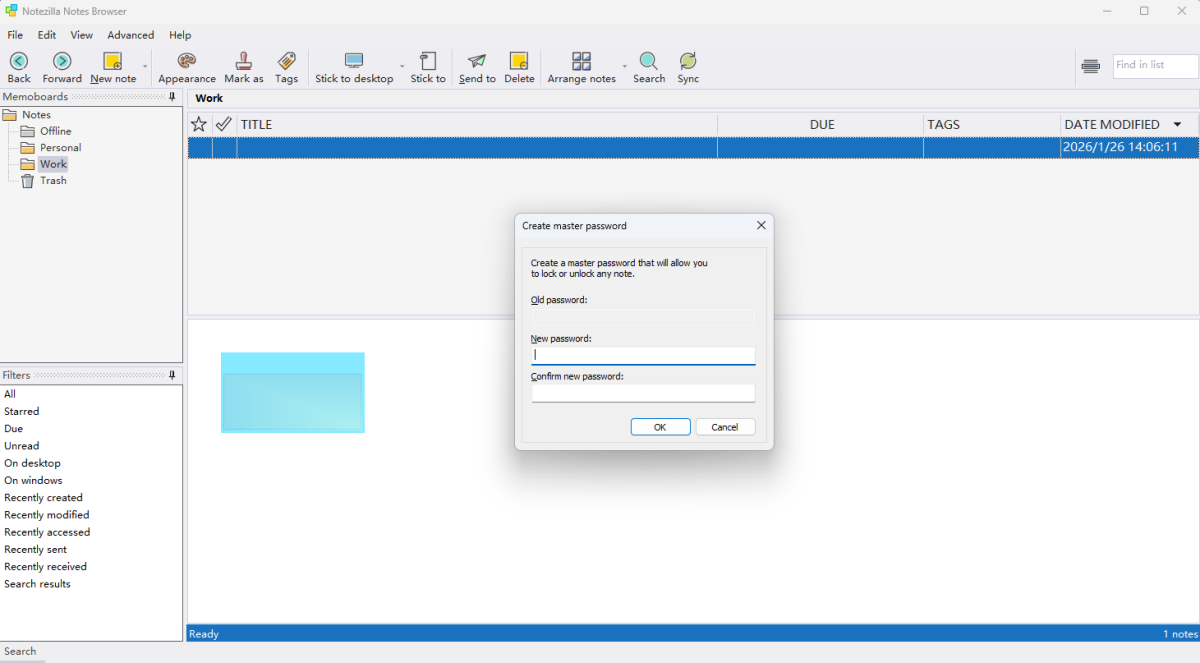Open the Advanced menu

click(x=131, y=35)
